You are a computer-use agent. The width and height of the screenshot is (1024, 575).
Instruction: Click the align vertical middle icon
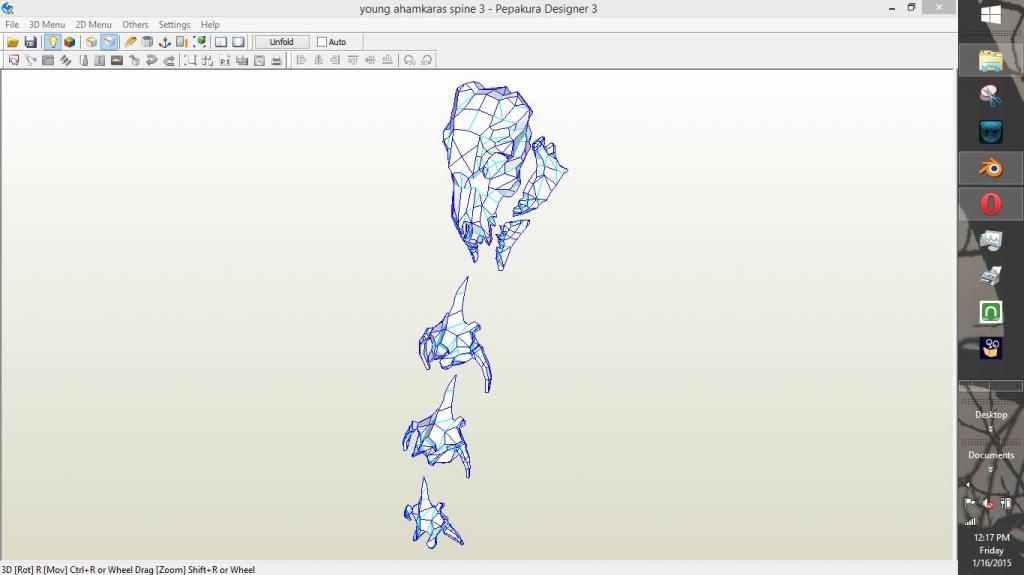tap(370, 60)
